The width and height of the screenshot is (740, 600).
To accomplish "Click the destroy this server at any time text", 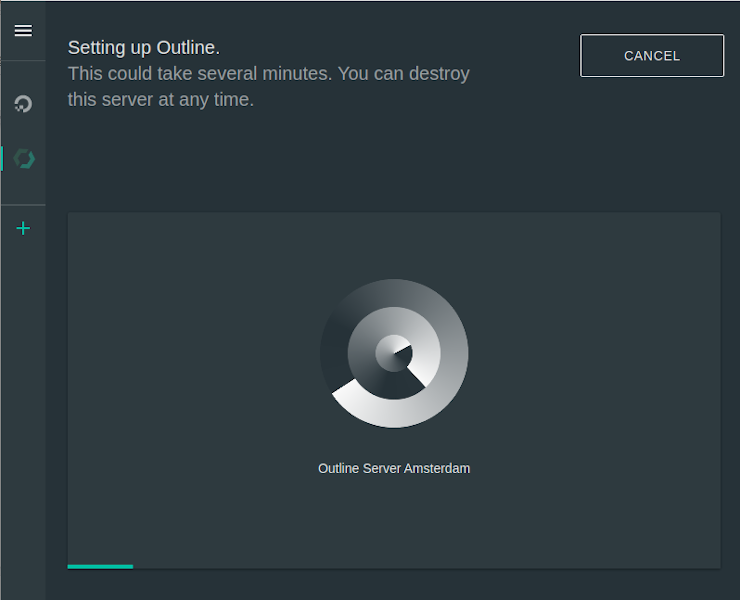I will click(x=269, y=87).
